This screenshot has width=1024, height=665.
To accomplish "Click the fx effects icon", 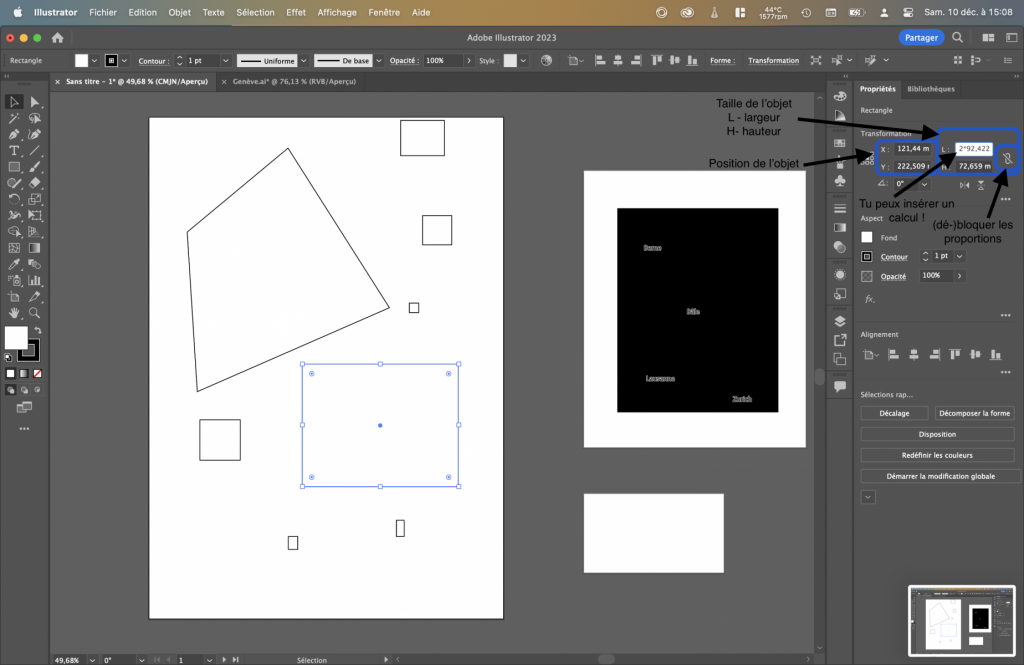I will [x=869, y=298].
